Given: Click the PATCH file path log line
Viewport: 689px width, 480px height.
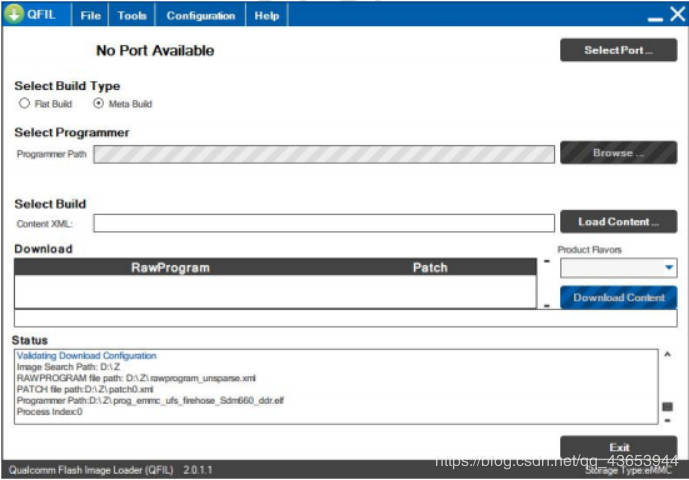Looking at the screenshot, I should click(x=85, y=389).
